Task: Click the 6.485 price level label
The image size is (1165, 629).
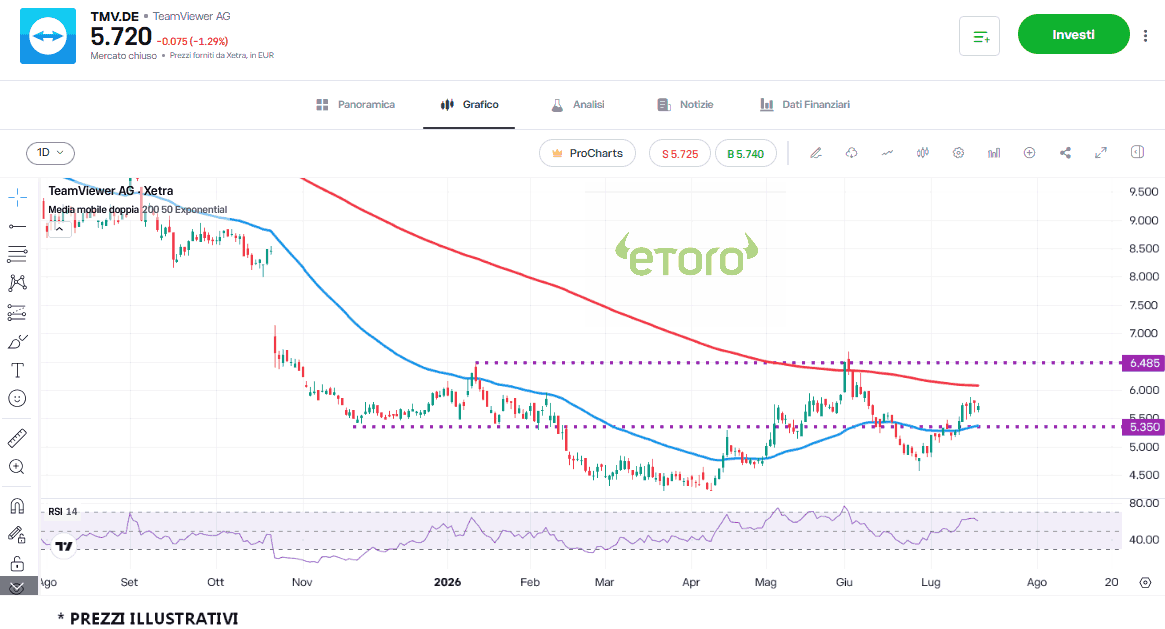Action: click(x=1143, y=363)
